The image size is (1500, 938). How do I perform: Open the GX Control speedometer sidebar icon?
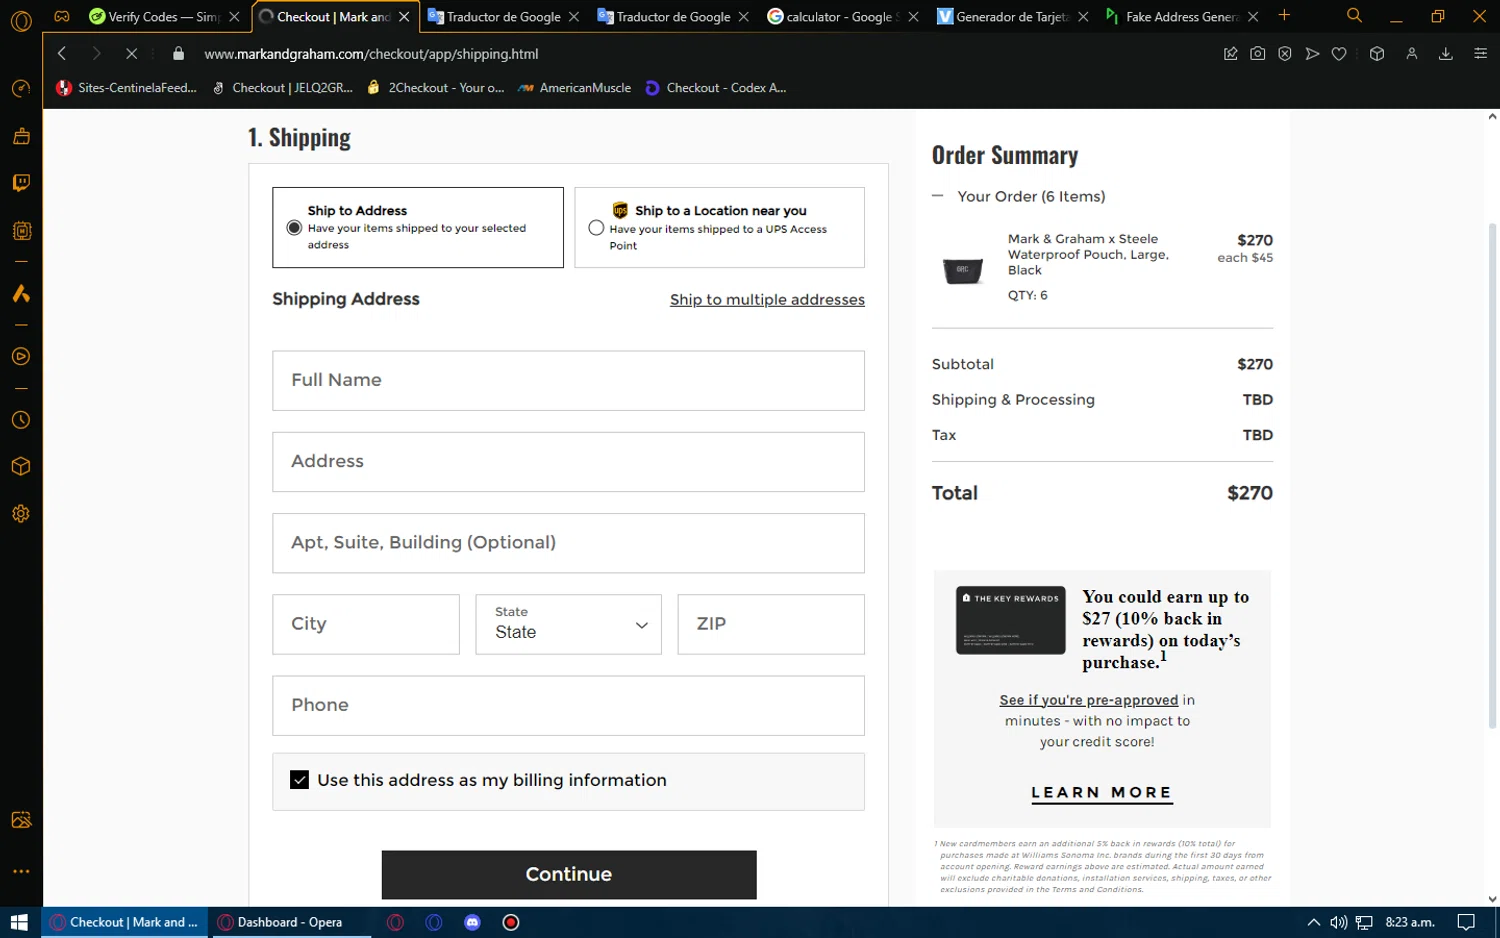click(21, 89)
